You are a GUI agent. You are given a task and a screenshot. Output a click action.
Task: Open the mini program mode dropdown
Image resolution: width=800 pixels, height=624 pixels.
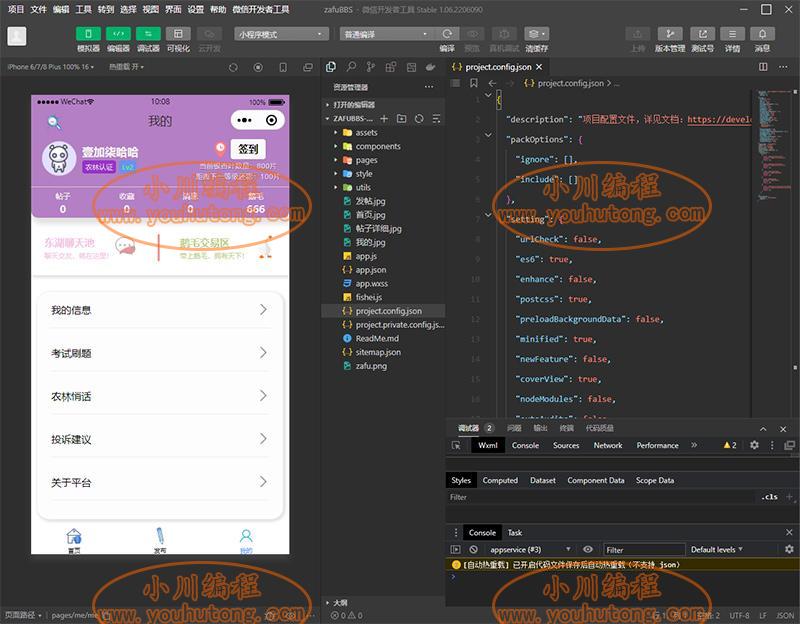click(x=281, y=34)
